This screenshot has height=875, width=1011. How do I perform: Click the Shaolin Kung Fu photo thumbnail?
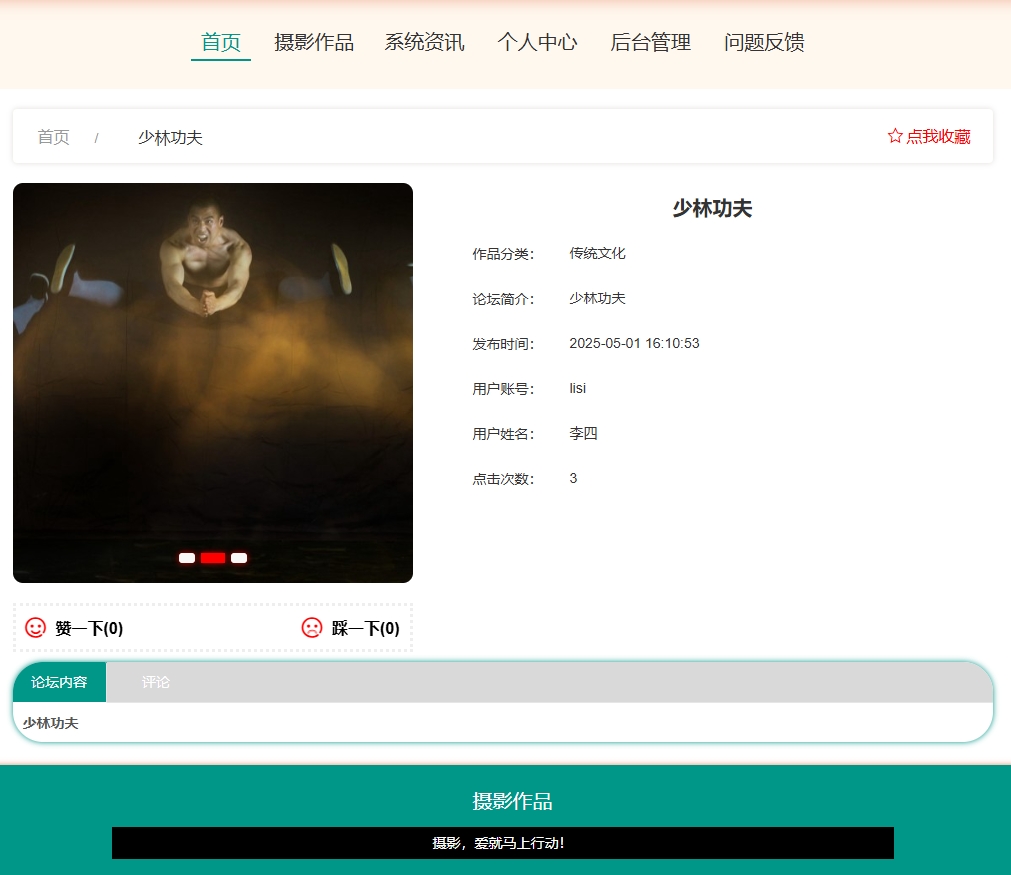click(212, 382)
